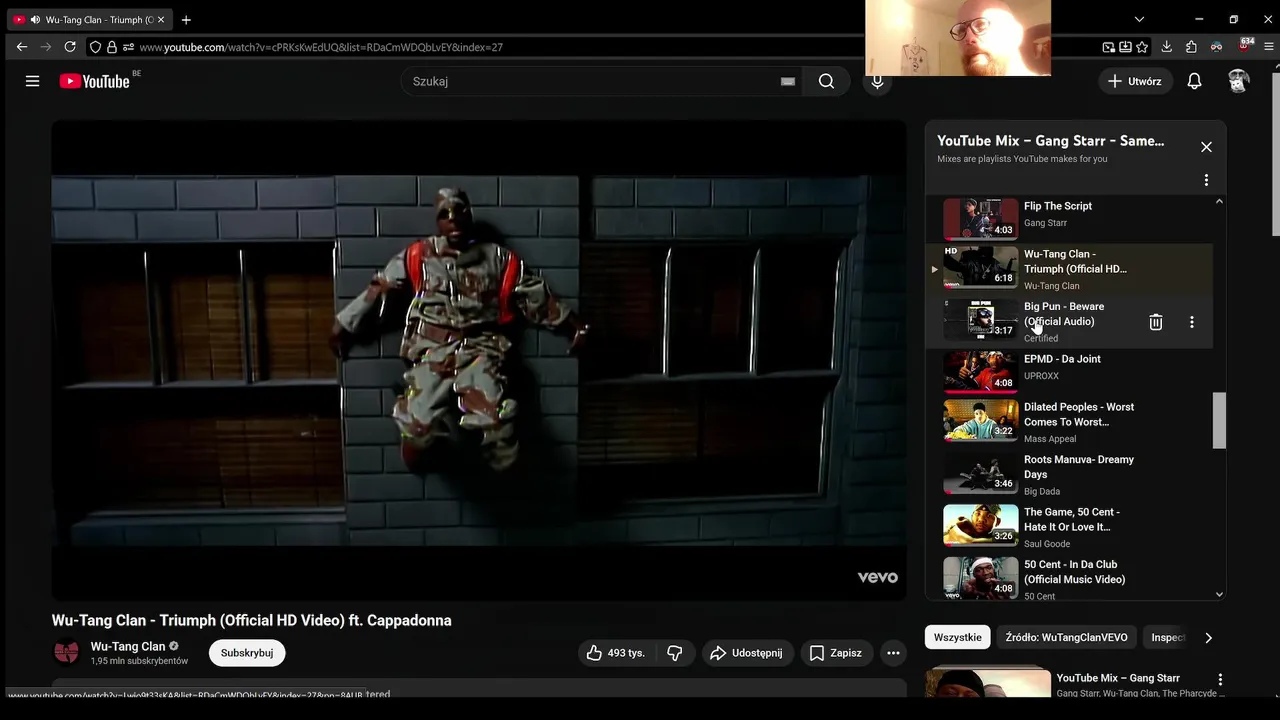Viewport: 1280px width, 720px height.
Task: Click the playlist scrollbar down arrow
Action: (1219, 594)
